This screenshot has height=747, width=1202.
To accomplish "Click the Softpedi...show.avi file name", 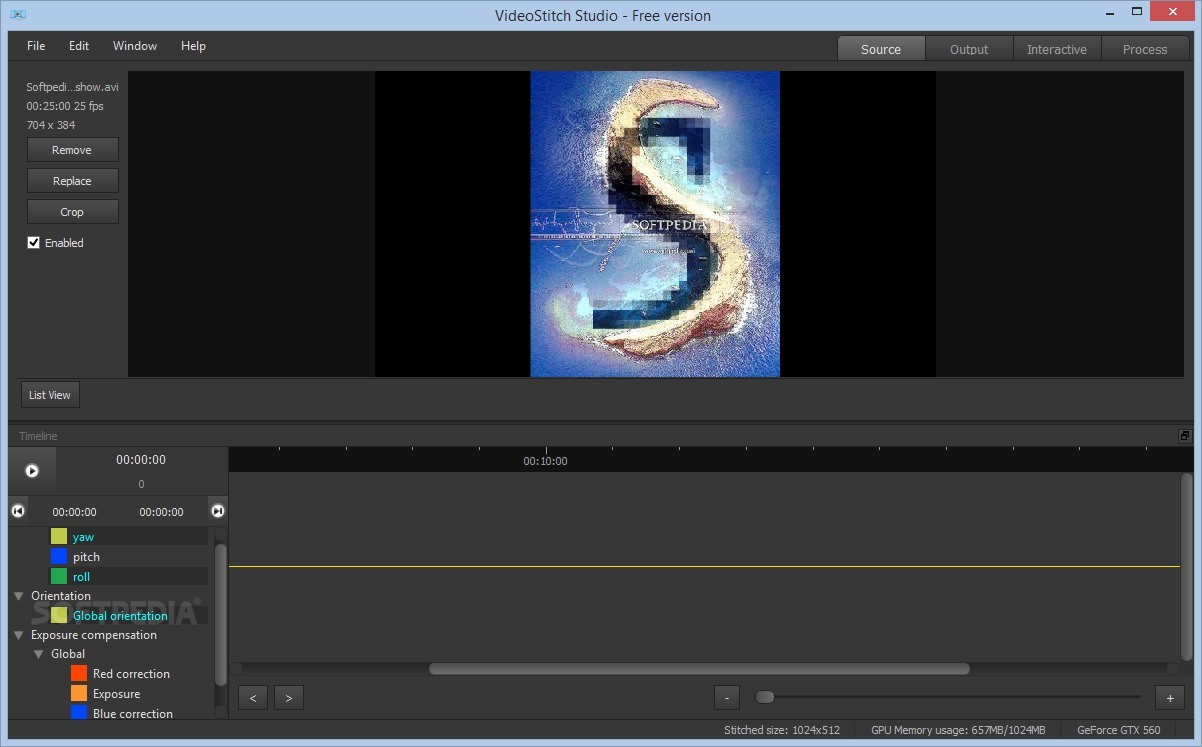I will [x=72, y=87].
